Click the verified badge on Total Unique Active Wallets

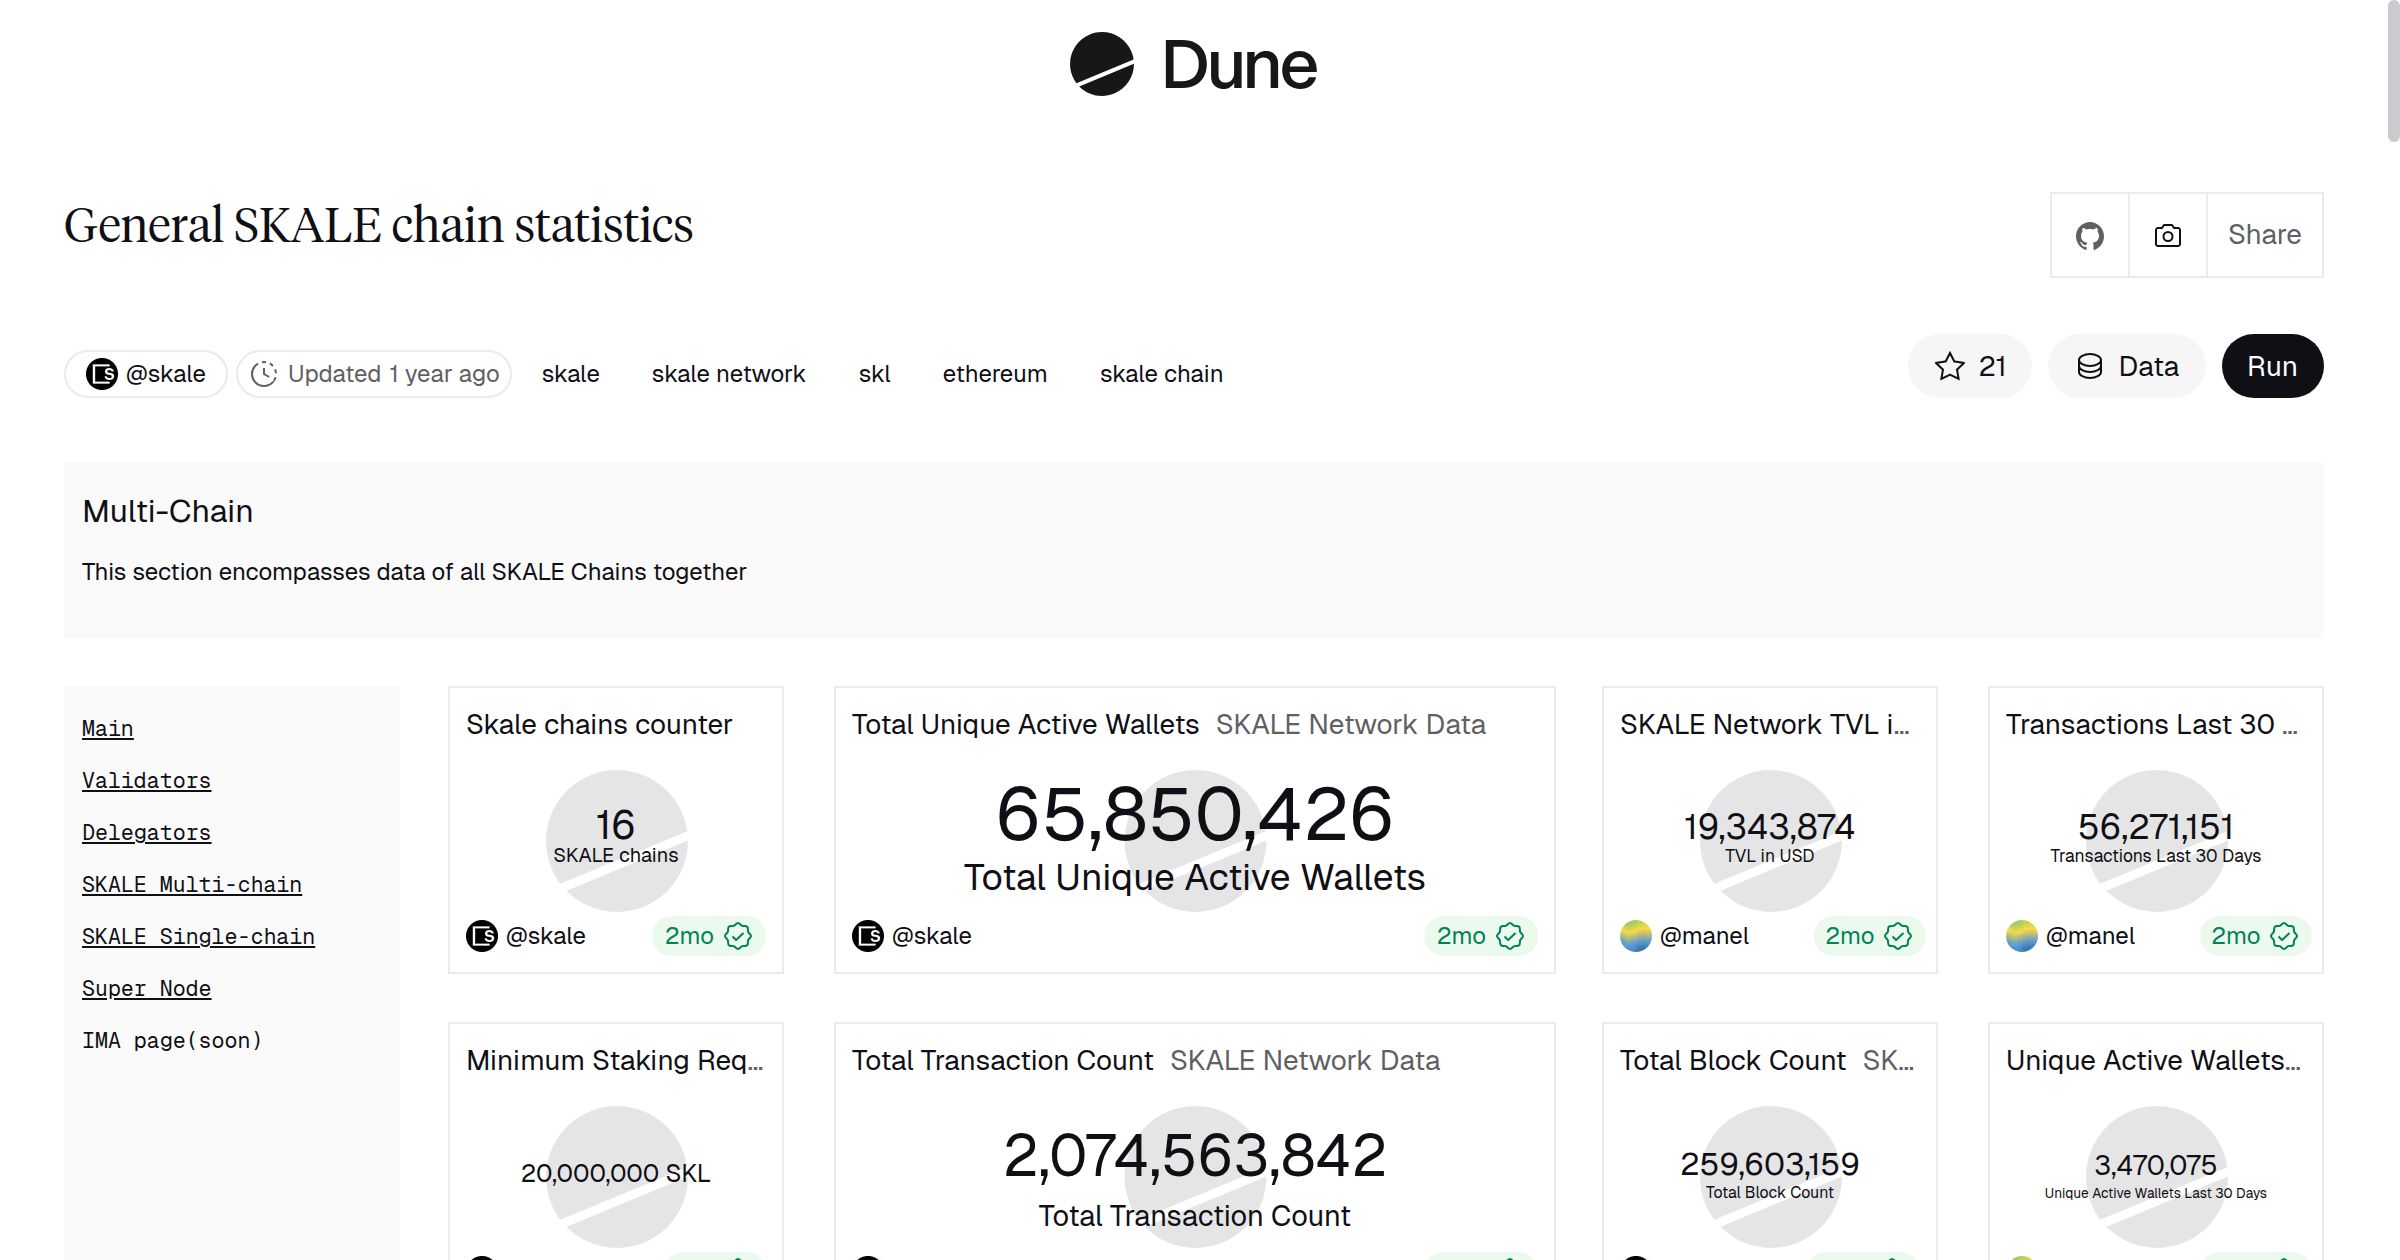pos(1511,935)
